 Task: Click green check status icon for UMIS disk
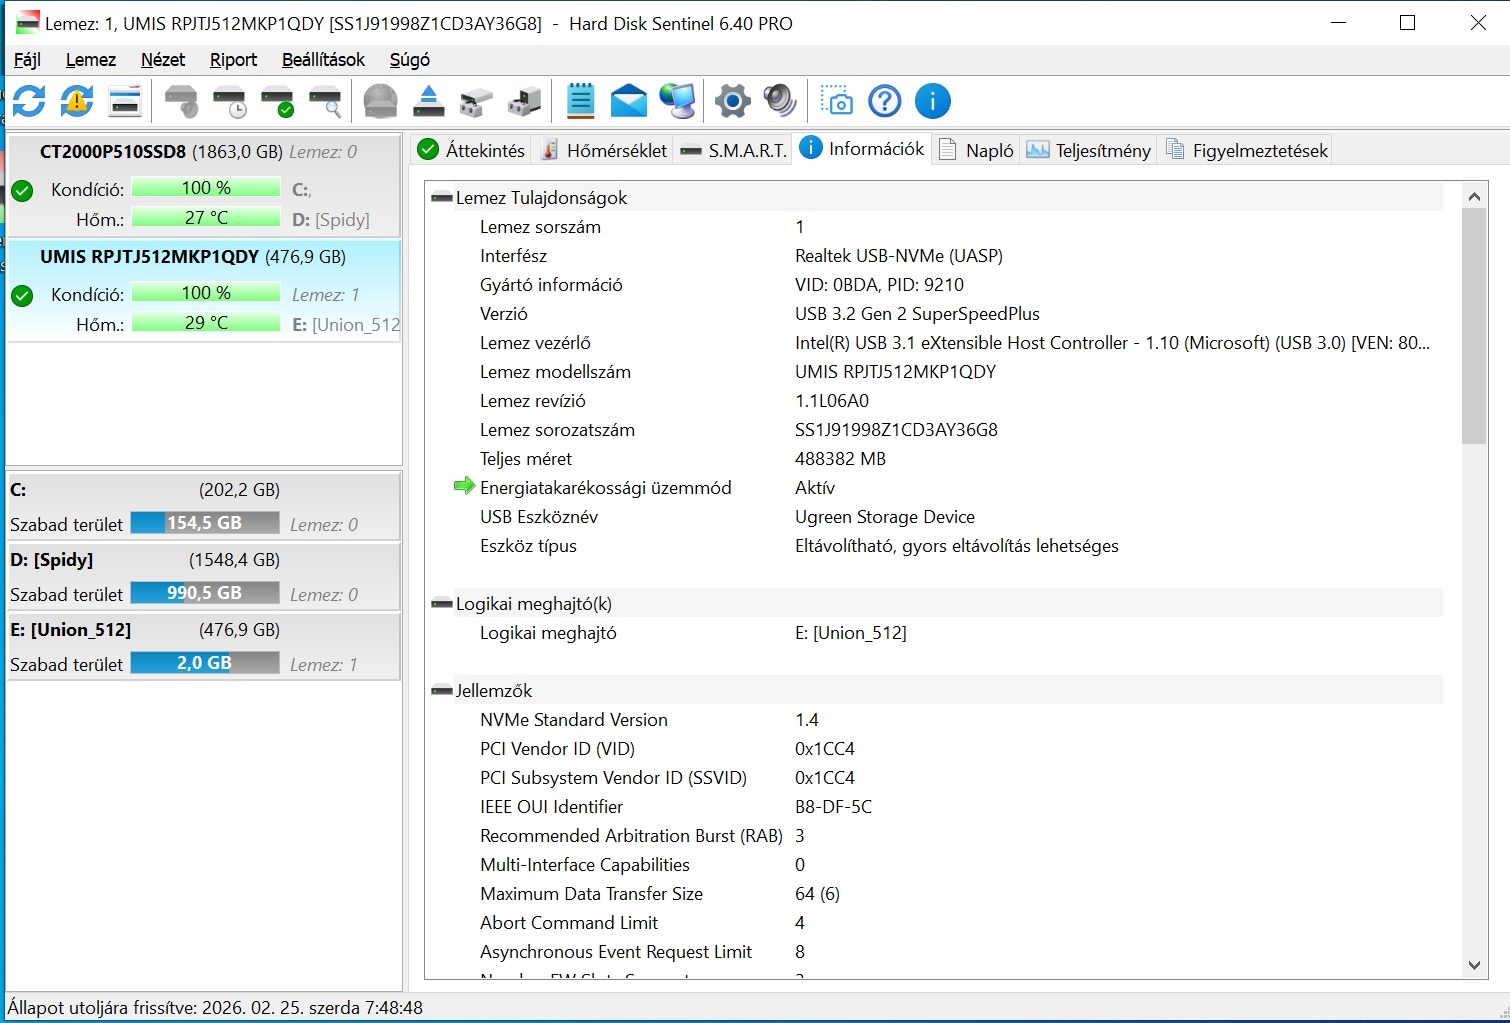[22, 295]
